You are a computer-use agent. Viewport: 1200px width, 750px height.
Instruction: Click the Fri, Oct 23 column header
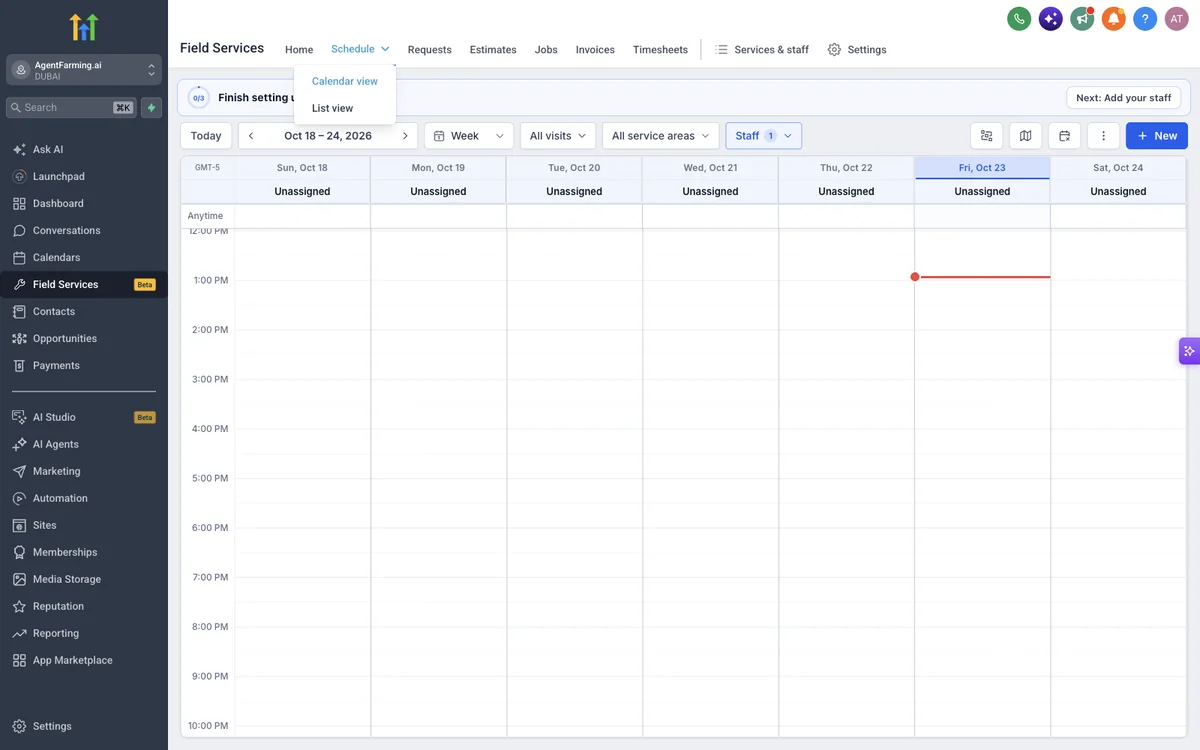pos(982,168)
